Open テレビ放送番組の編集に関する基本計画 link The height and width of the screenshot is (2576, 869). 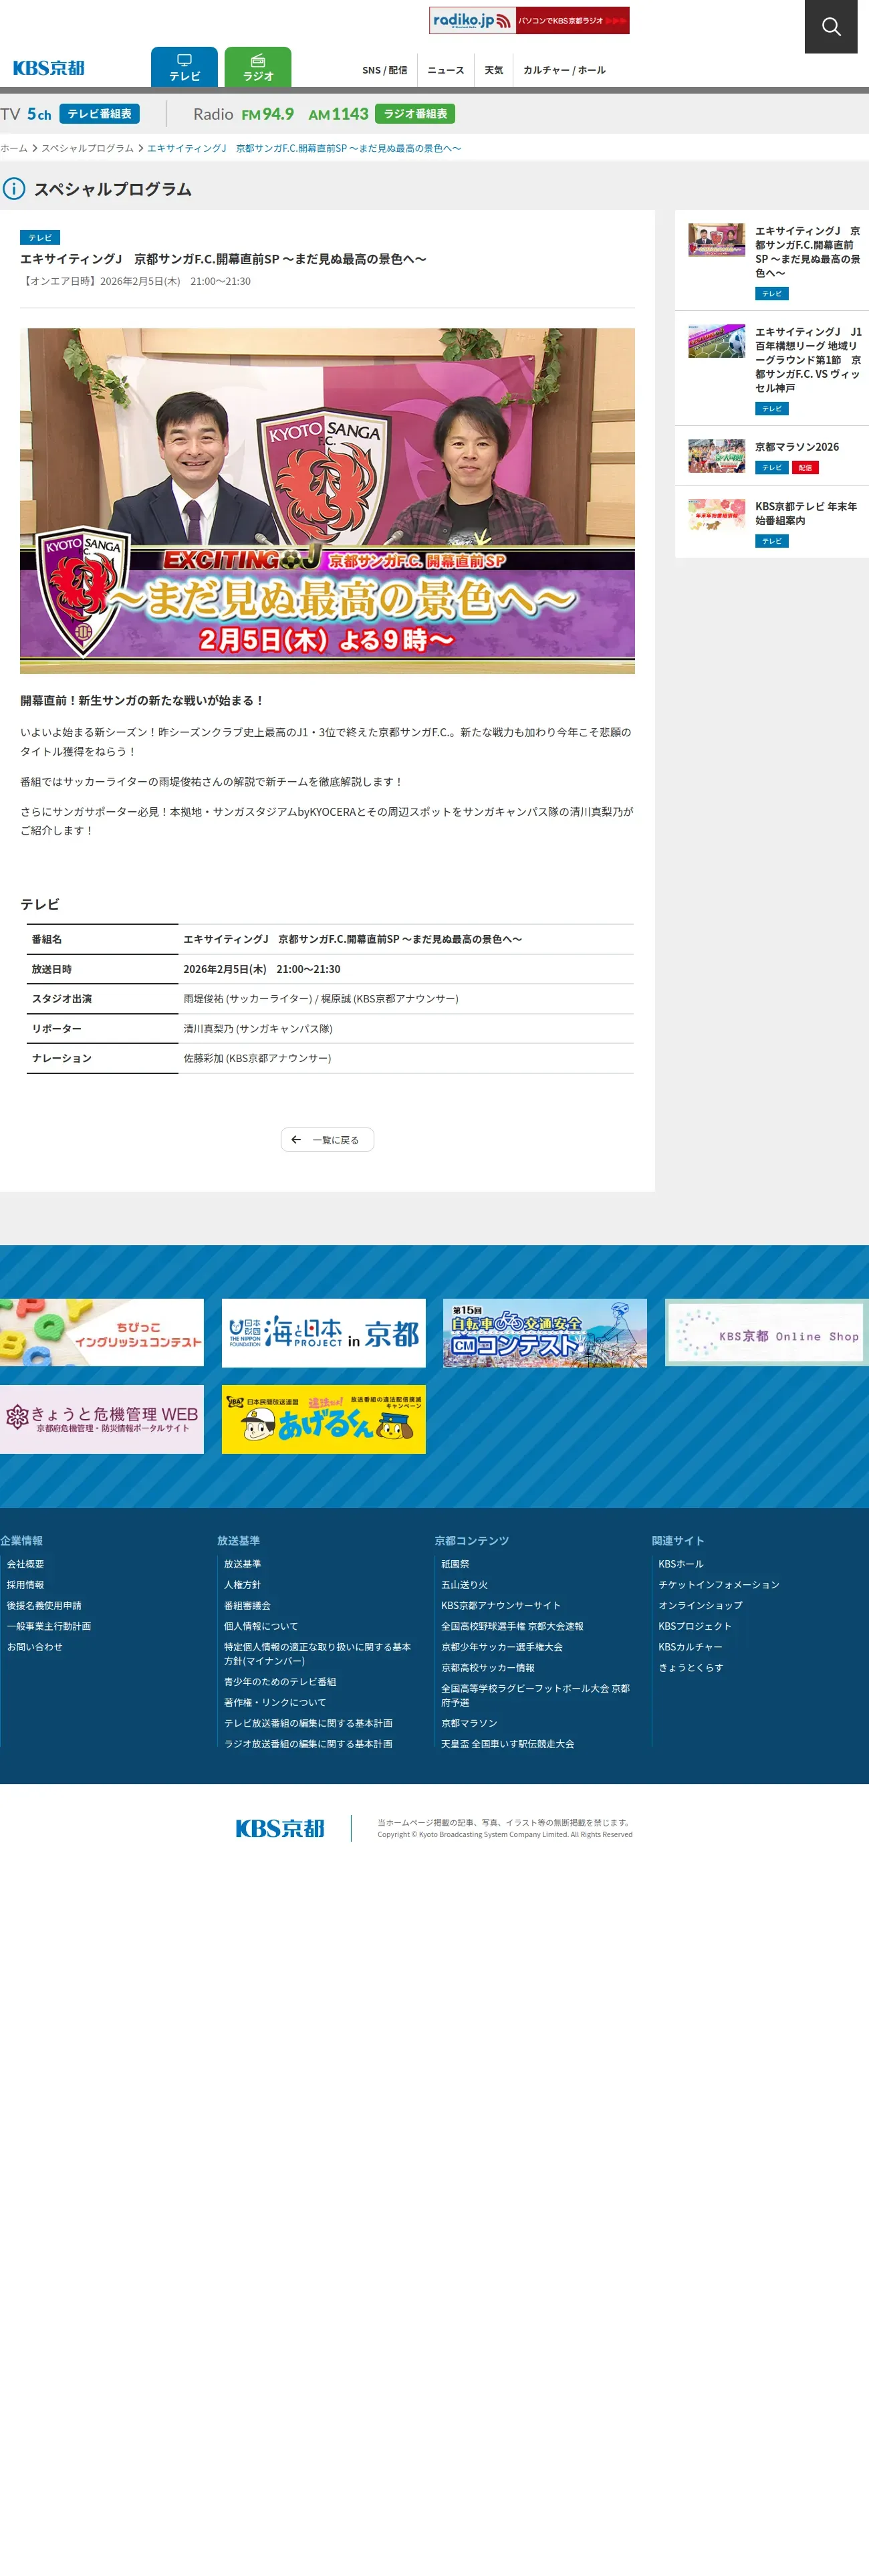click(308, 1723)
